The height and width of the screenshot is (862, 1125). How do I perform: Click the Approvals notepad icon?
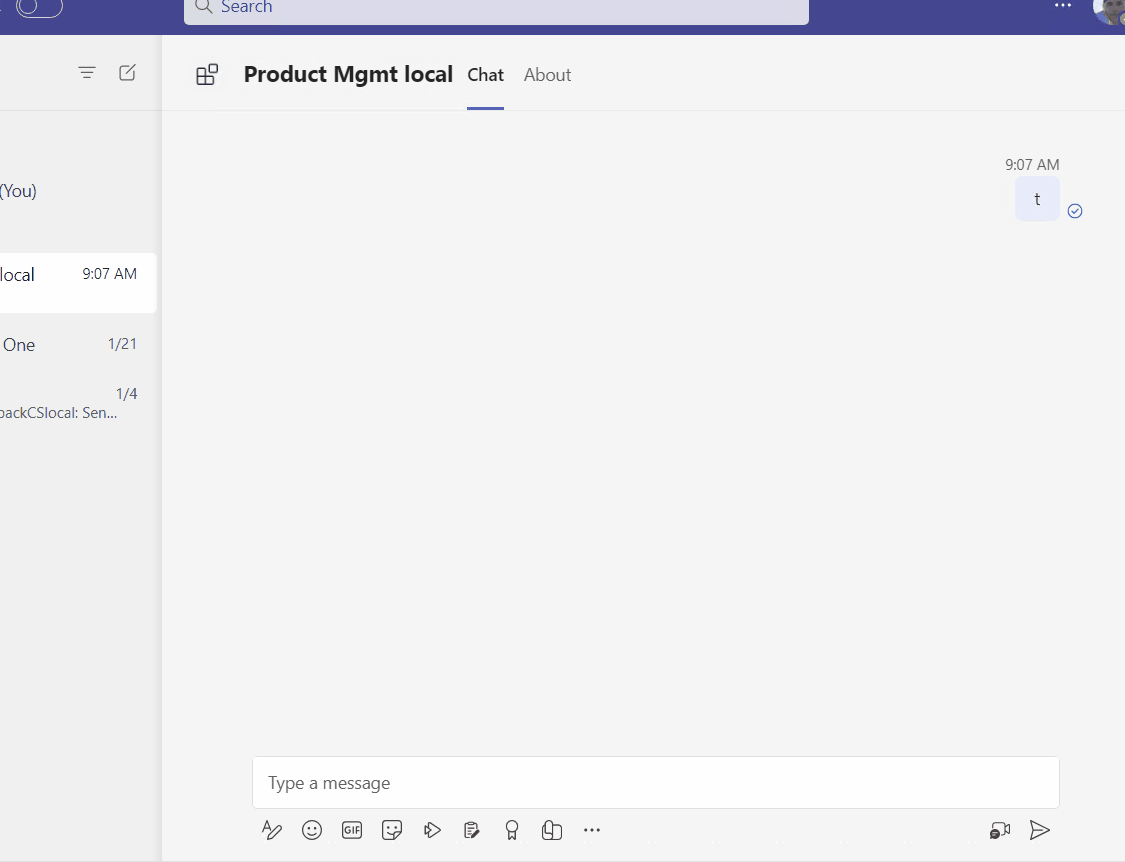(471, 830)
